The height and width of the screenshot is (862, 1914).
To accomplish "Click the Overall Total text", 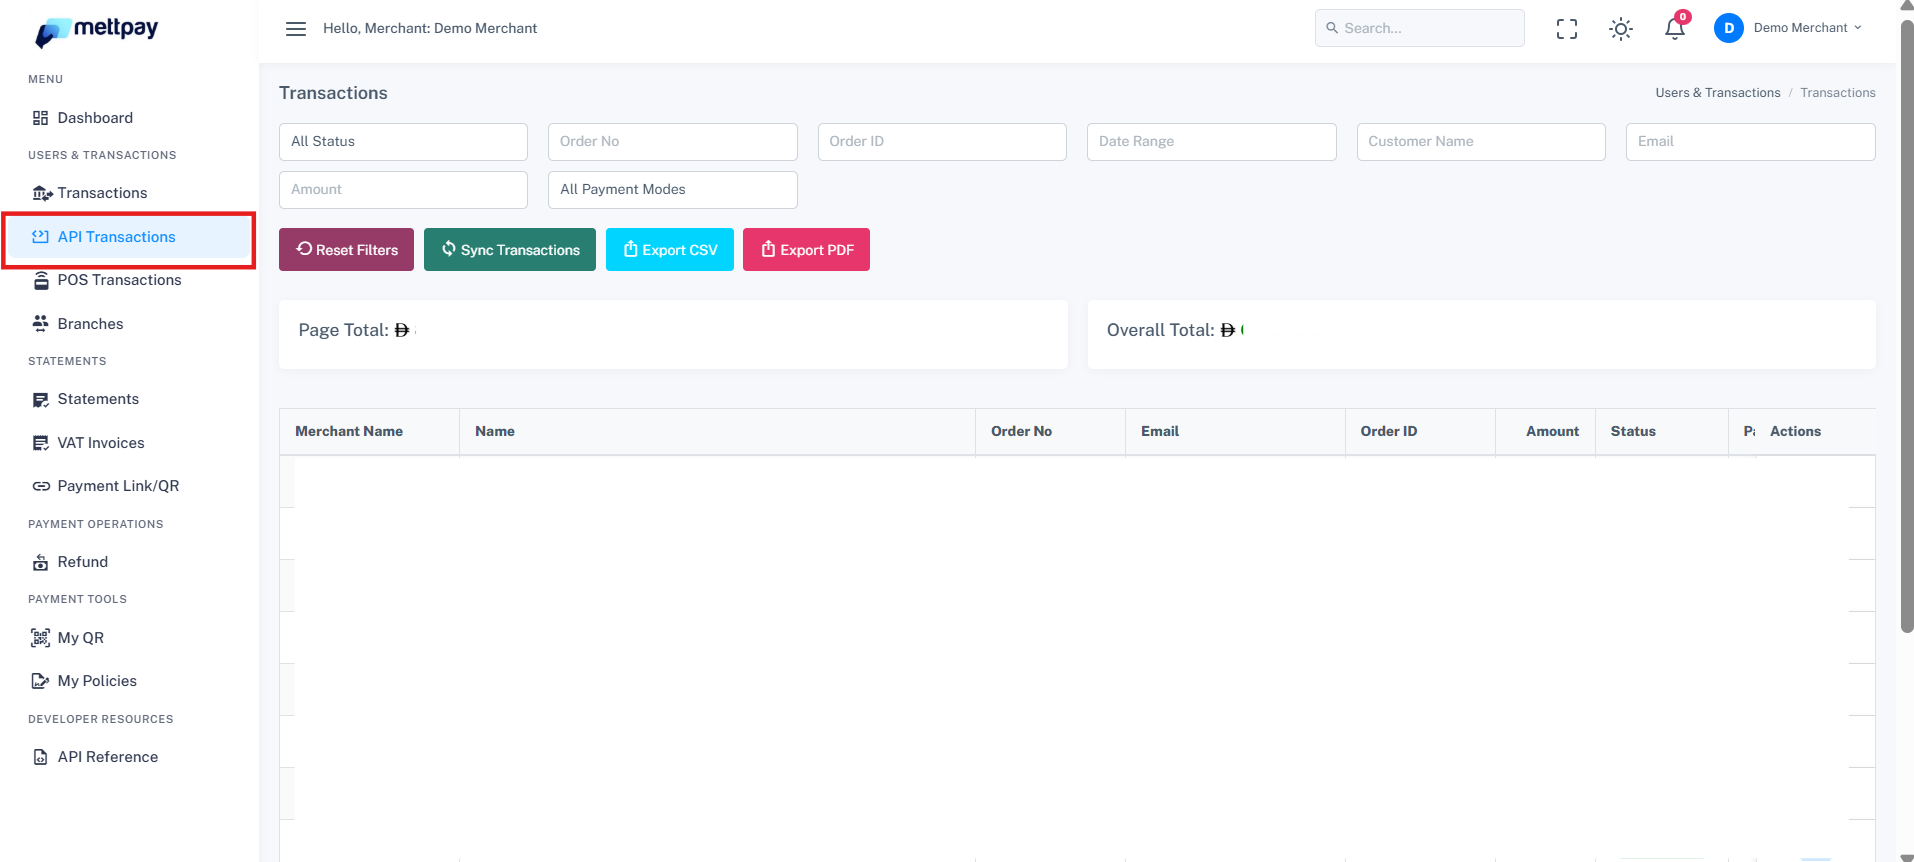I will [1160, 330].
